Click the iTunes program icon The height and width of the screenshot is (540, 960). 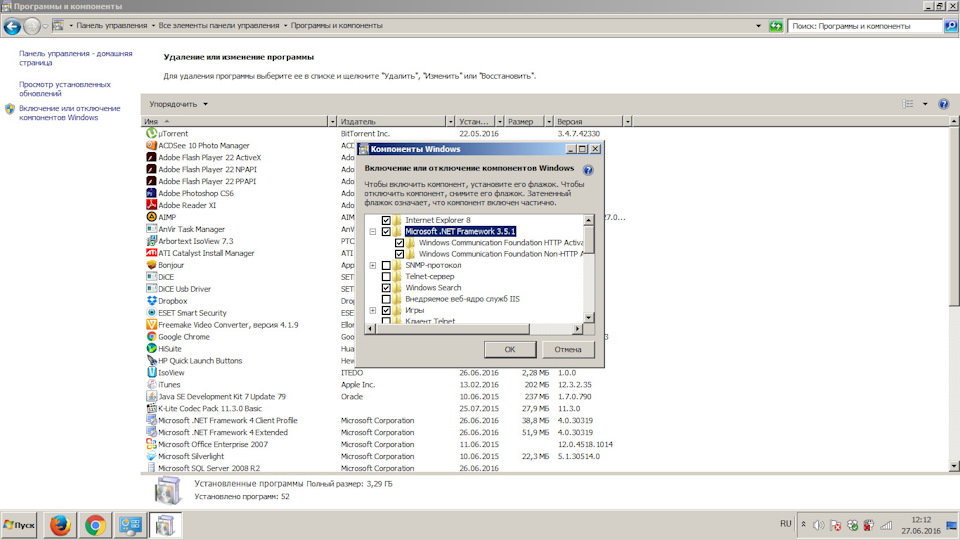[151, 384]
